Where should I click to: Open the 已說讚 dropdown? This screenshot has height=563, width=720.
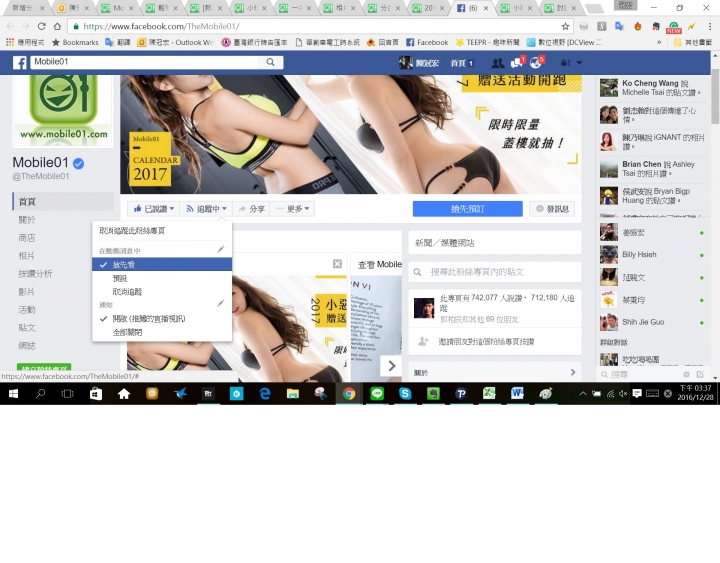coord(153,209)
